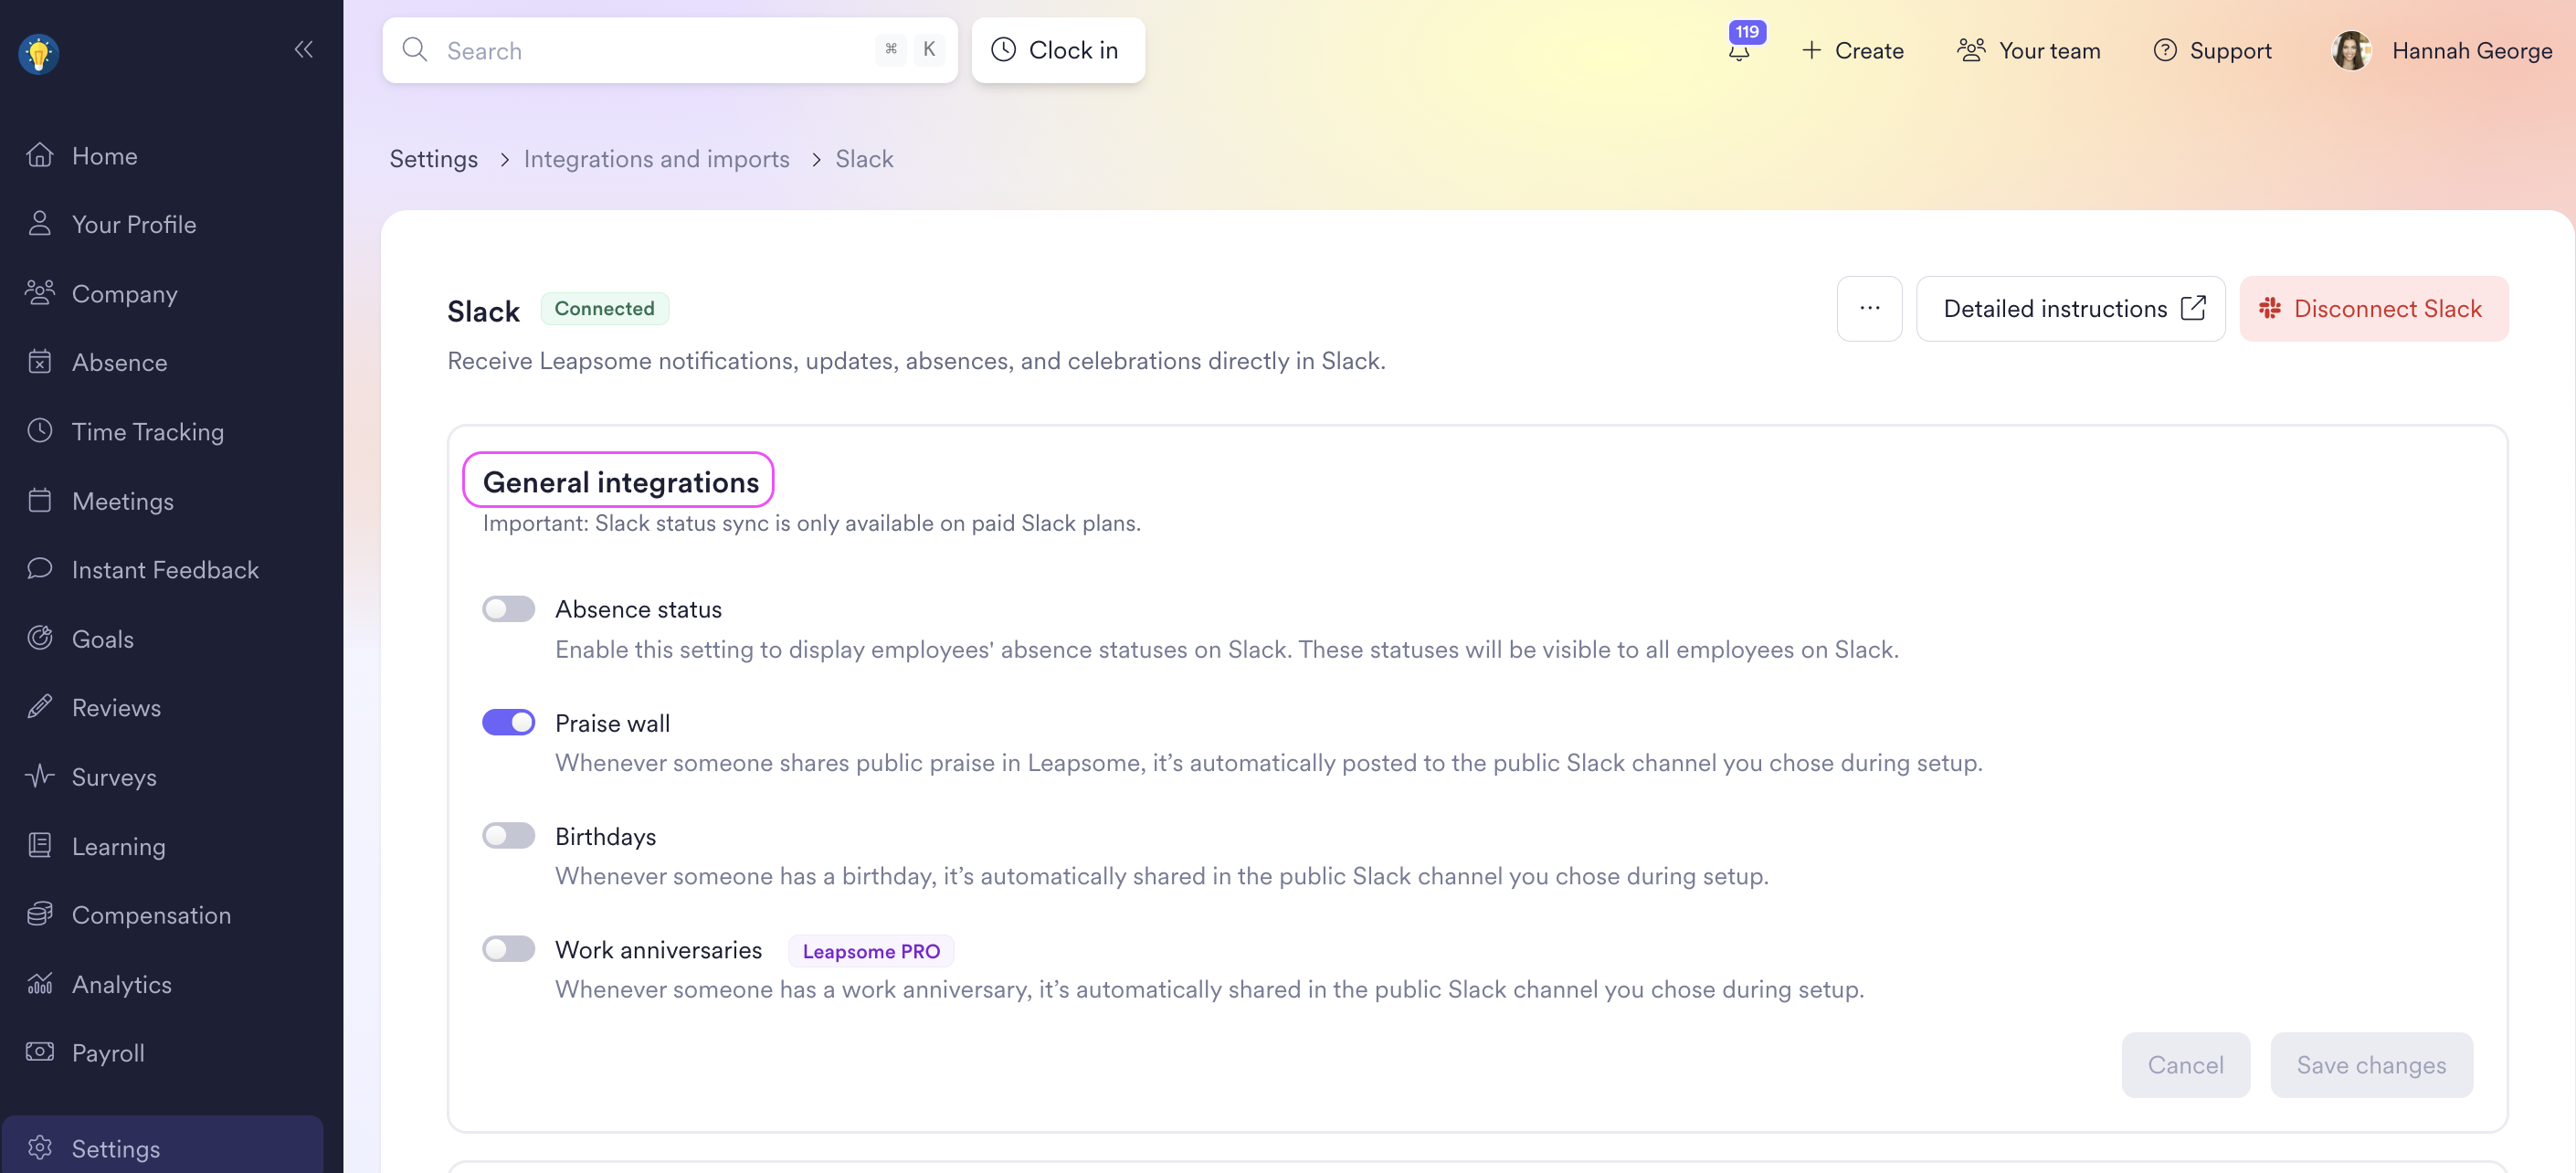Open the notifications bell with 119 badge
The height and width of the screenshot is (1173, 2576).
point(1739,50)
